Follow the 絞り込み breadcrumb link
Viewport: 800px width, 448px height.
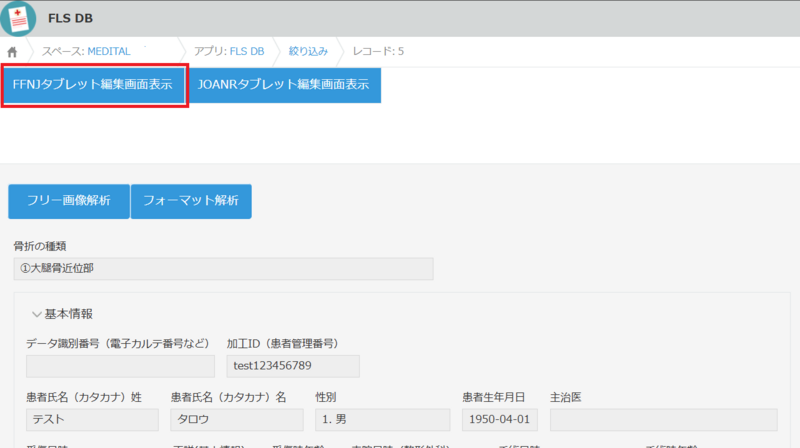pos(308,52)
